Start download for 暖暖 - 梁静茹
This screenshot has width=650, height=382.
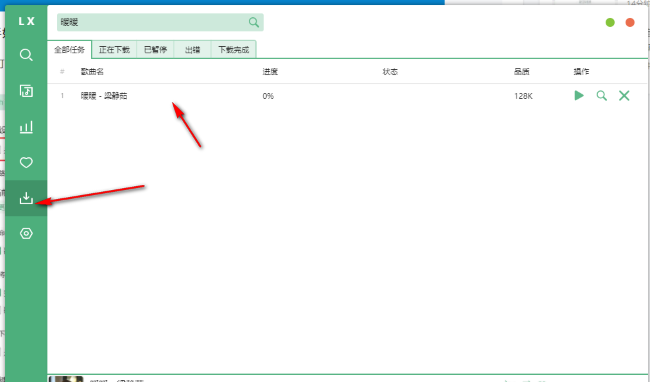579,96
